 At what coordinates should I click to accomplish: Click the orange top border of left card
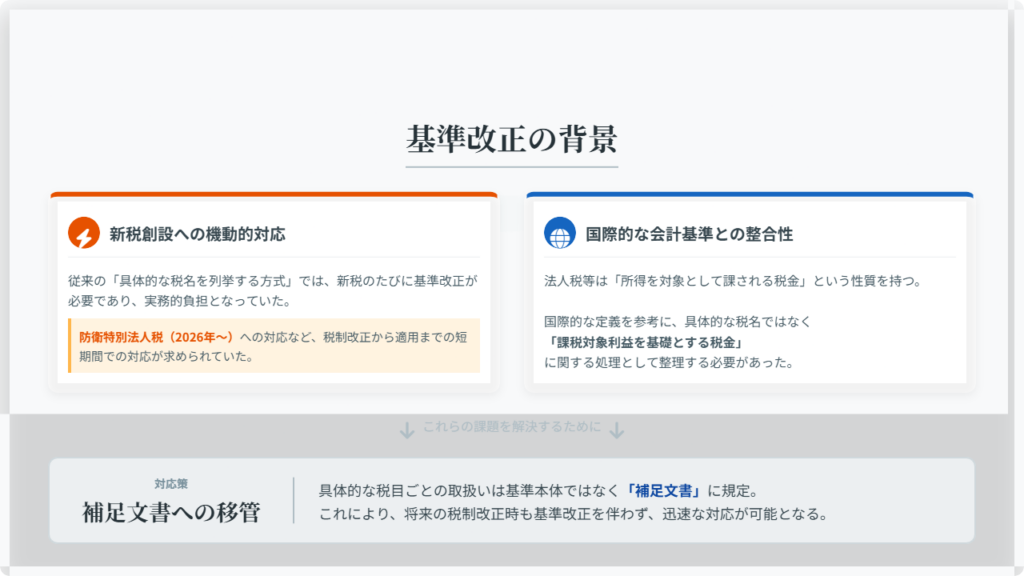pos(273,194)
